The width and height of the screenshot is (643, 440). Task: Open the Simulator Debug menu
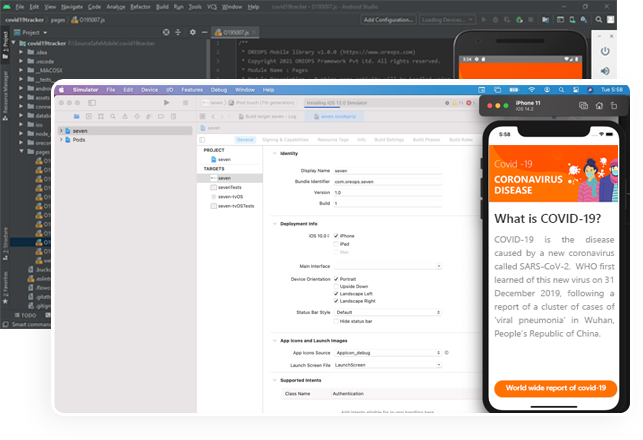coord(219,90)
